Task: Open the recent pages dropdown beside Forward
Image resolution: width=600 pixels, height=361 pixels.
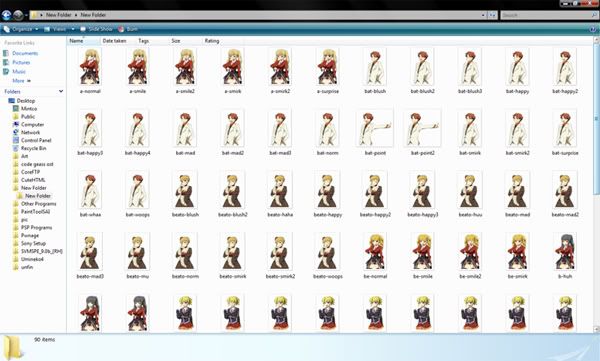Action: click(x=26, y=15)
